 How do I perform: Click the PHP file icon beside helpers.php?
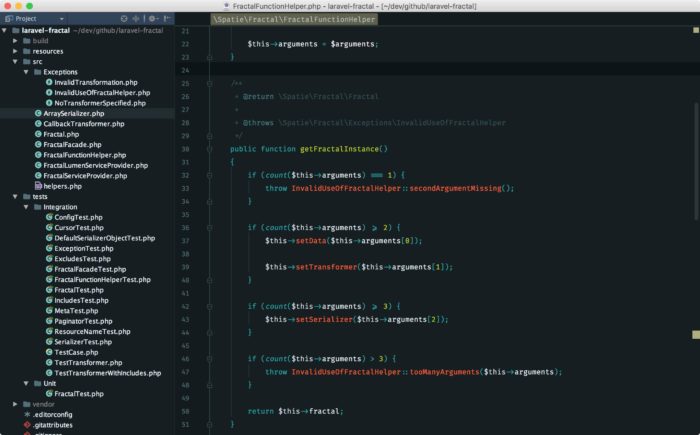coord(38,186)
